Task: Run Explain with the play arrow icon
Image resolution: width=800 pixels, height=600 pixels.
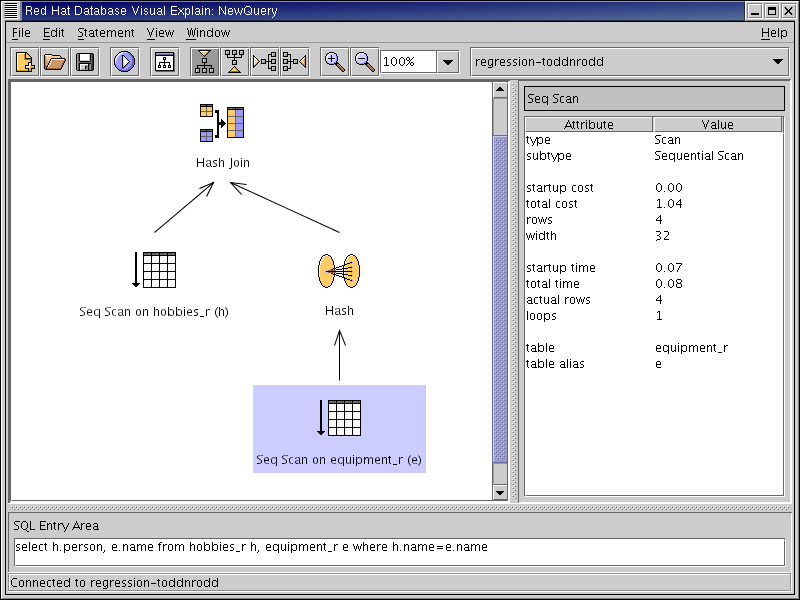Action: (x=124, y=62)
